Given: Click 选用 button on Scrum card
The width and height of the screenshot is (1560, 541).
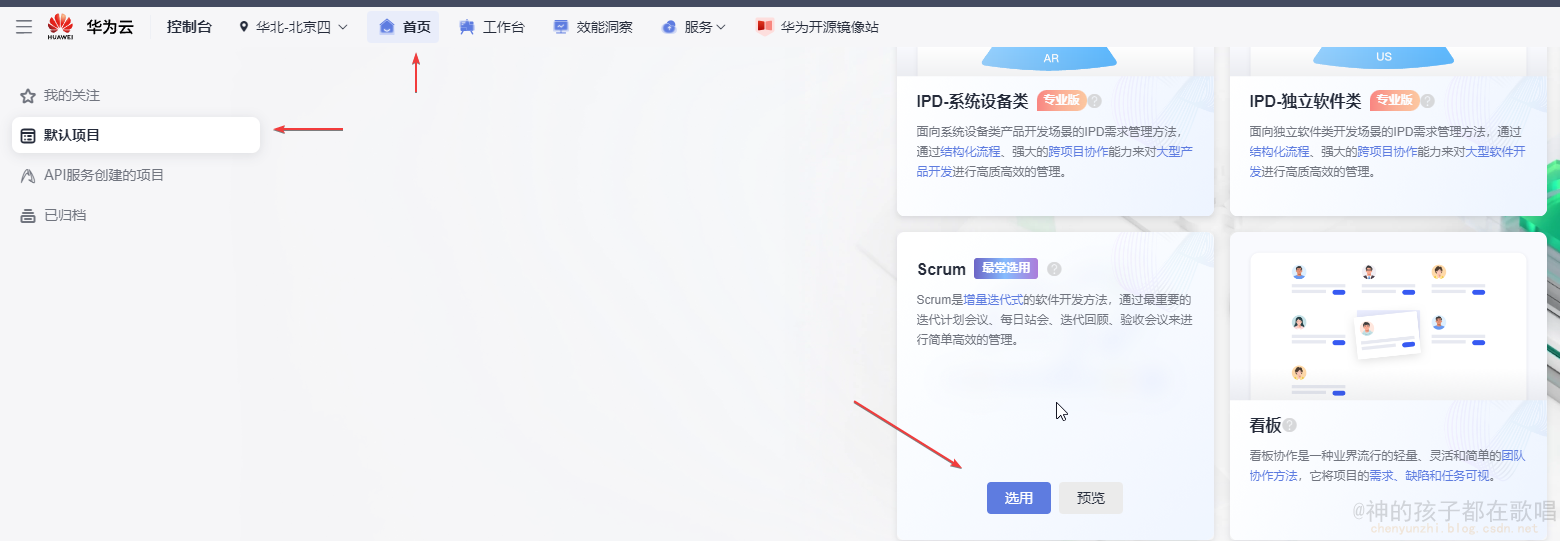Looking at the screenshot, I should tap(1019, 498).
